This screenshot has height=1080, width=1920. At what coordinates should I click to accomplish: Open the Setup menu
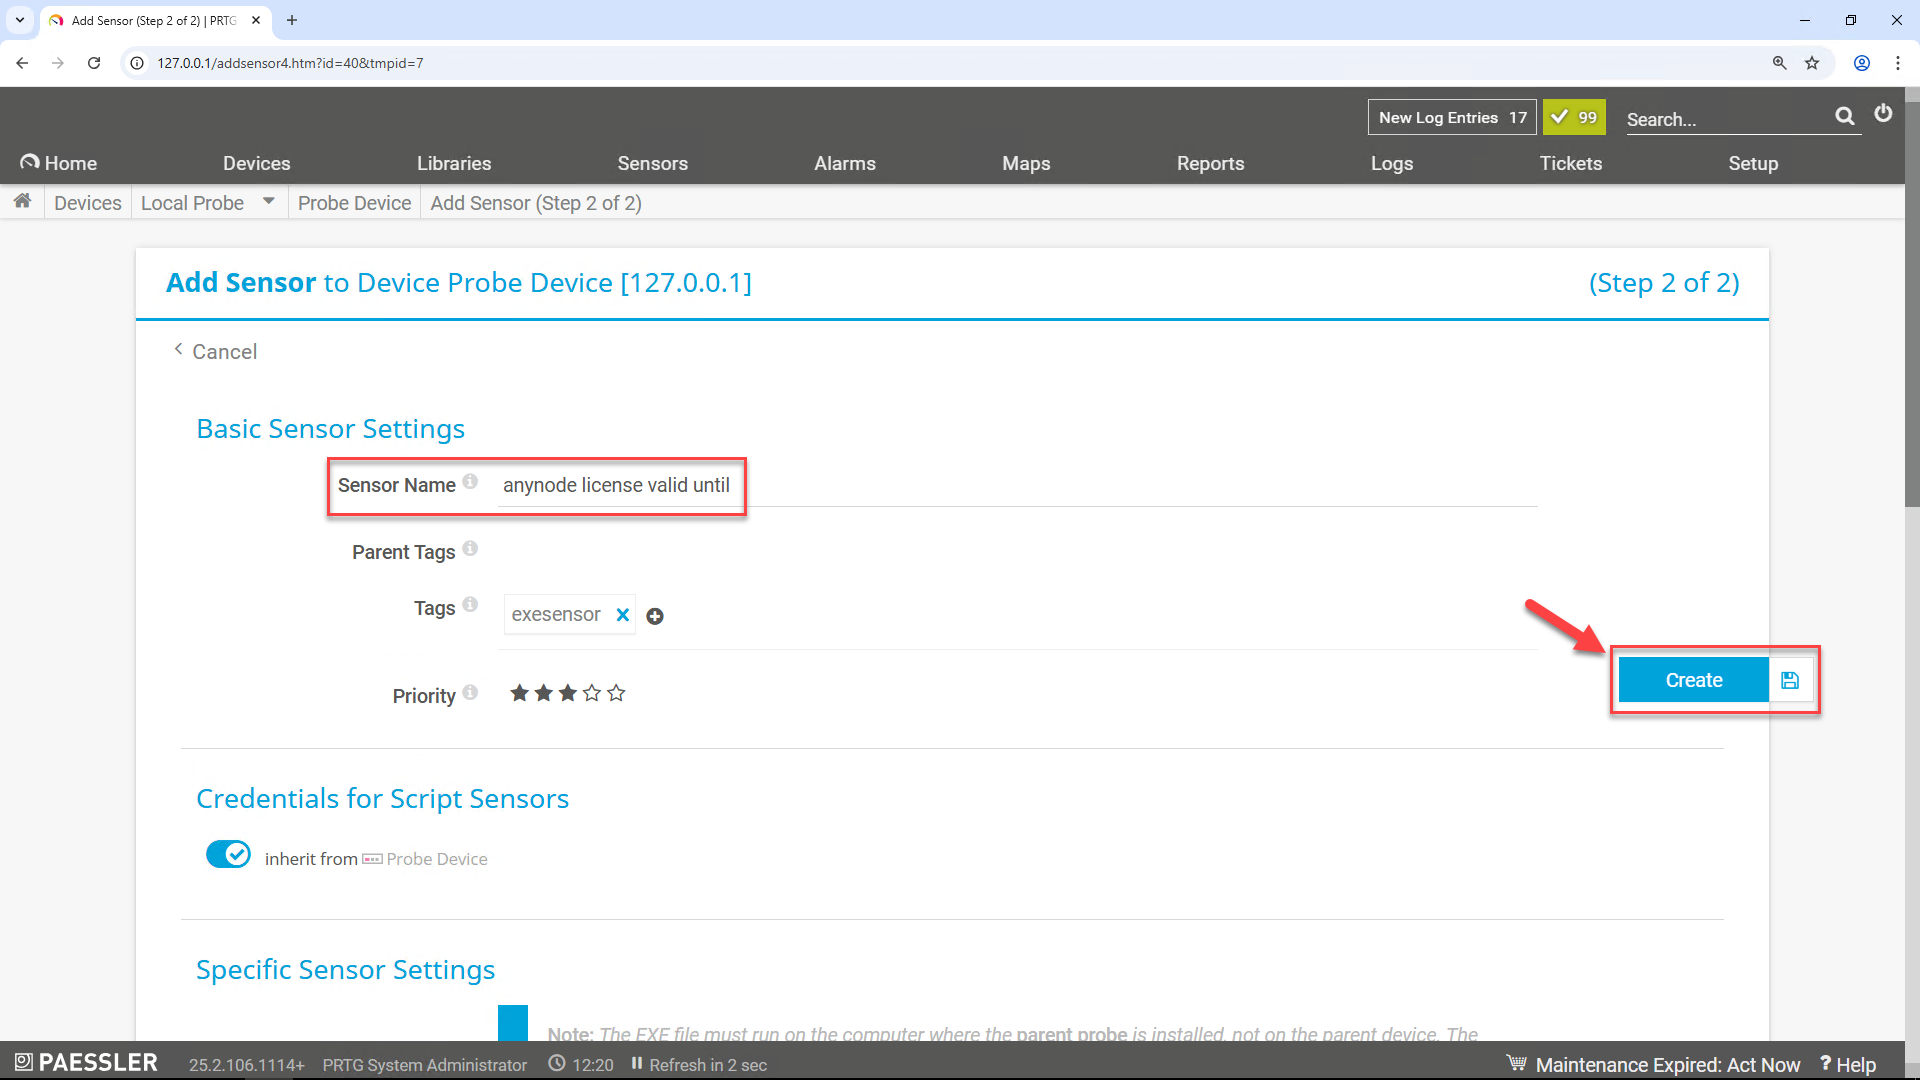pos(1753,163)
